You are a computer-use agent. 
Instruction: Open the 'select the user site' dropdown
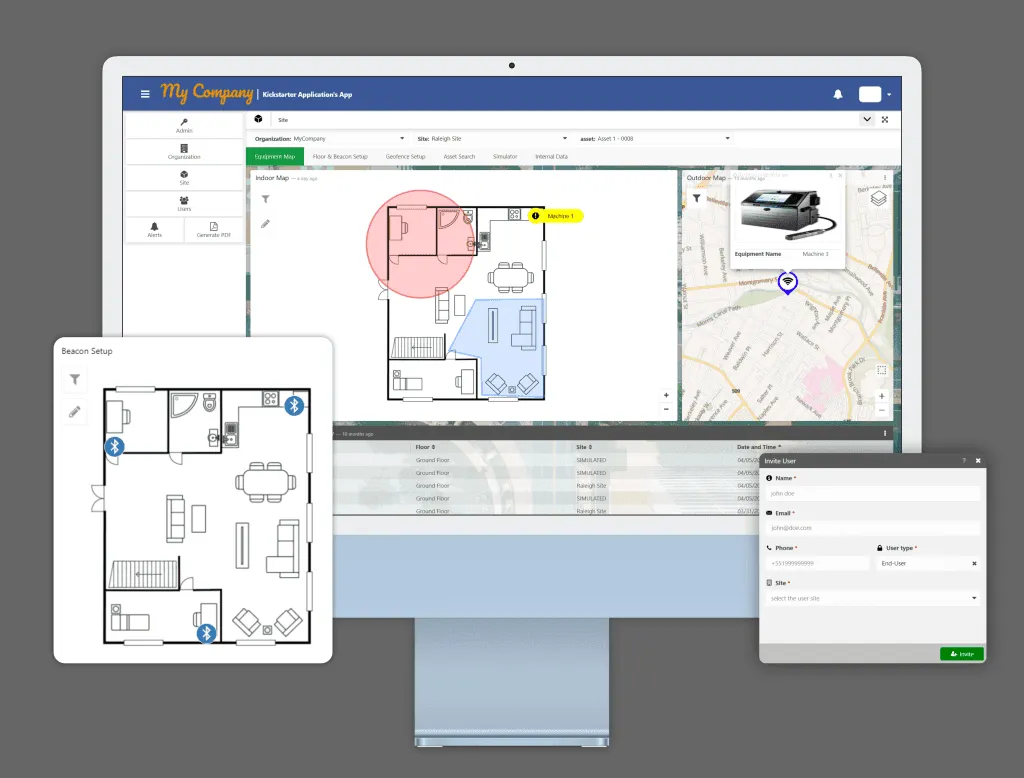click(974, 598)
